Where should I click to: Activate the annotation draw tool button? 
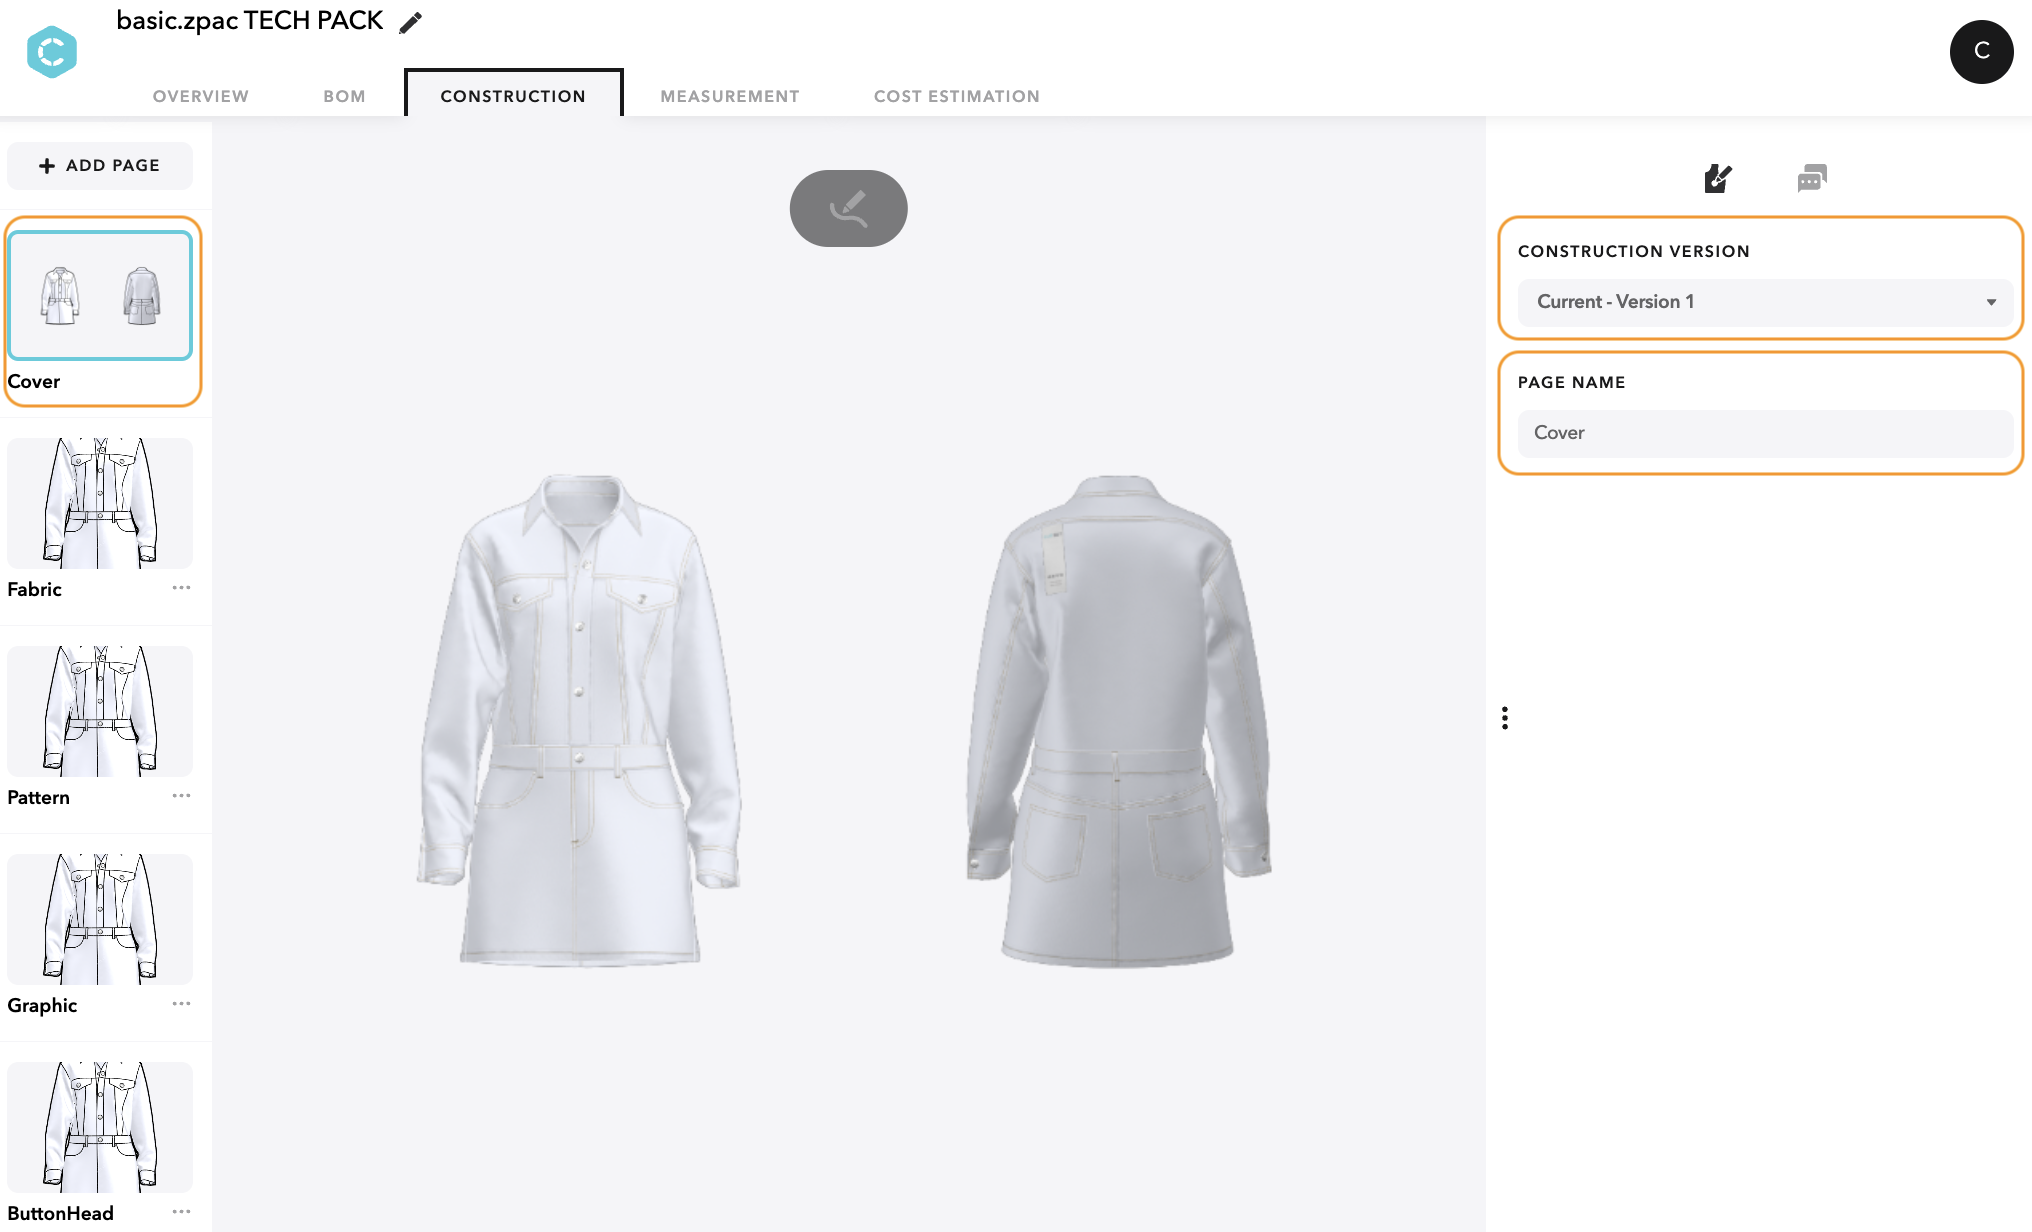[x=848, y=208]
